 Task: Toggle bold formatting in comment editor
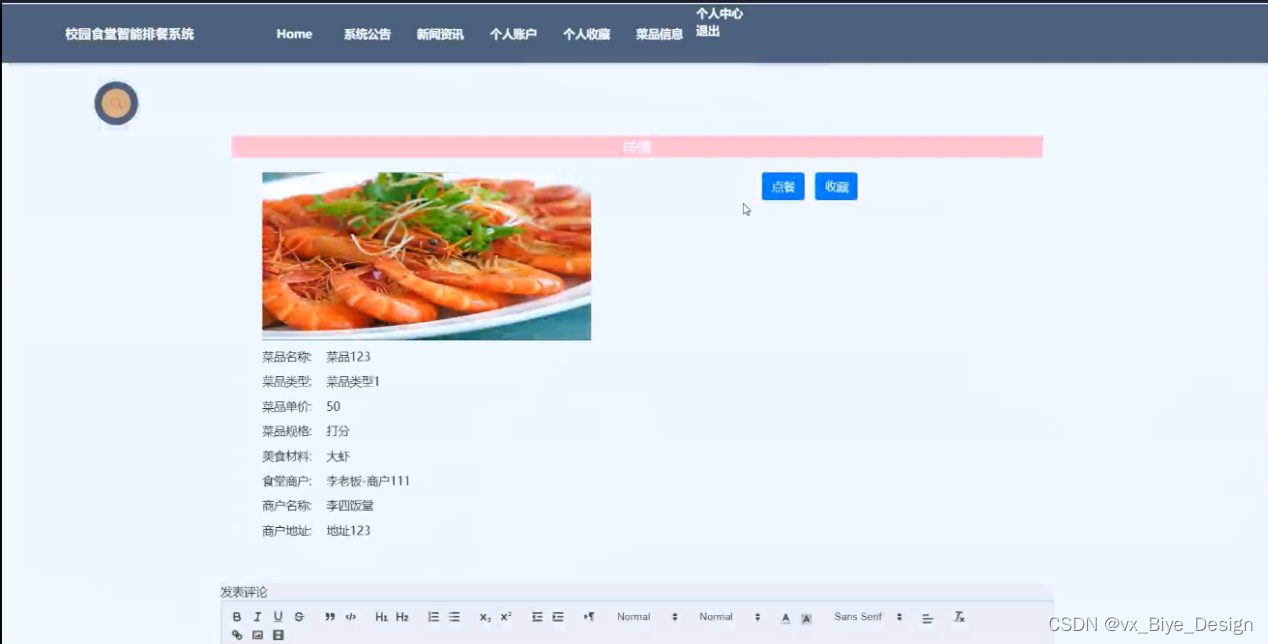[237, 617]
